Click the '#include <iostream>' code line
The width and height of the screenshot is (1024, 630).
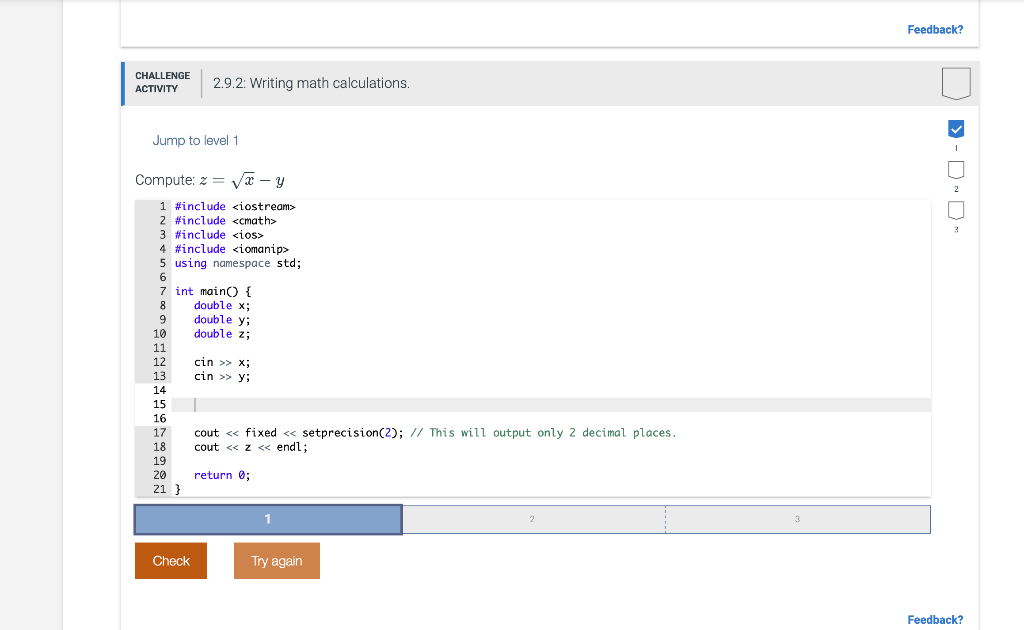coord(235,206)
